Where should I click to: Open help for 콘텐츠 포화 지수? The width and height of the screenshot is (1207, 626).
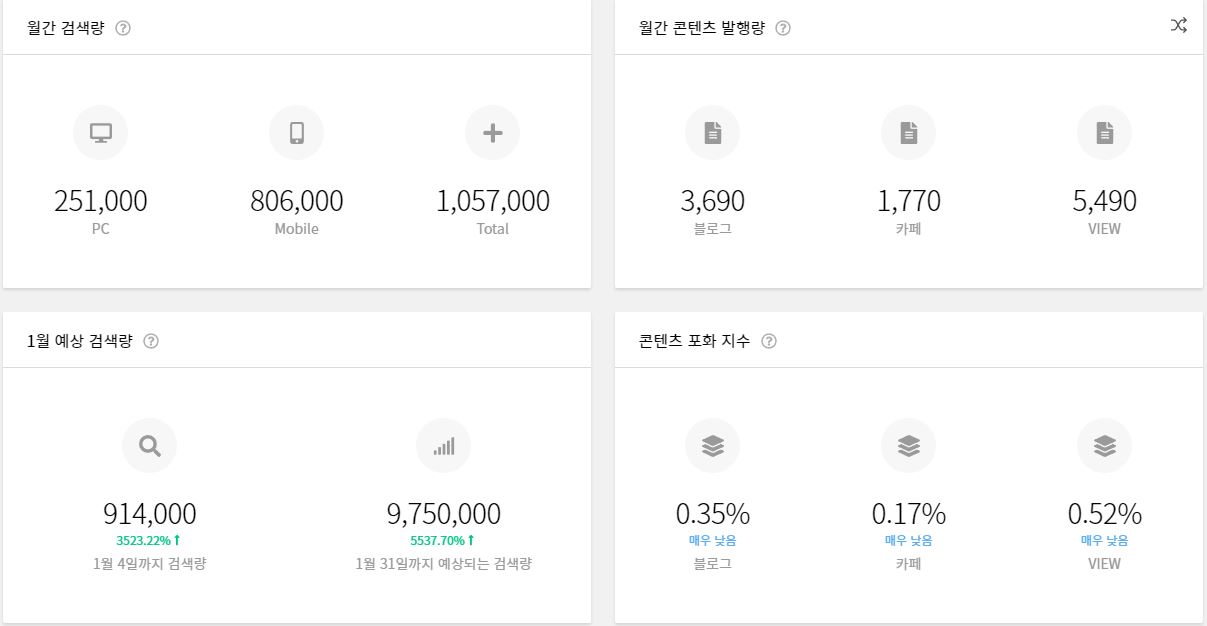coord(769,341)
